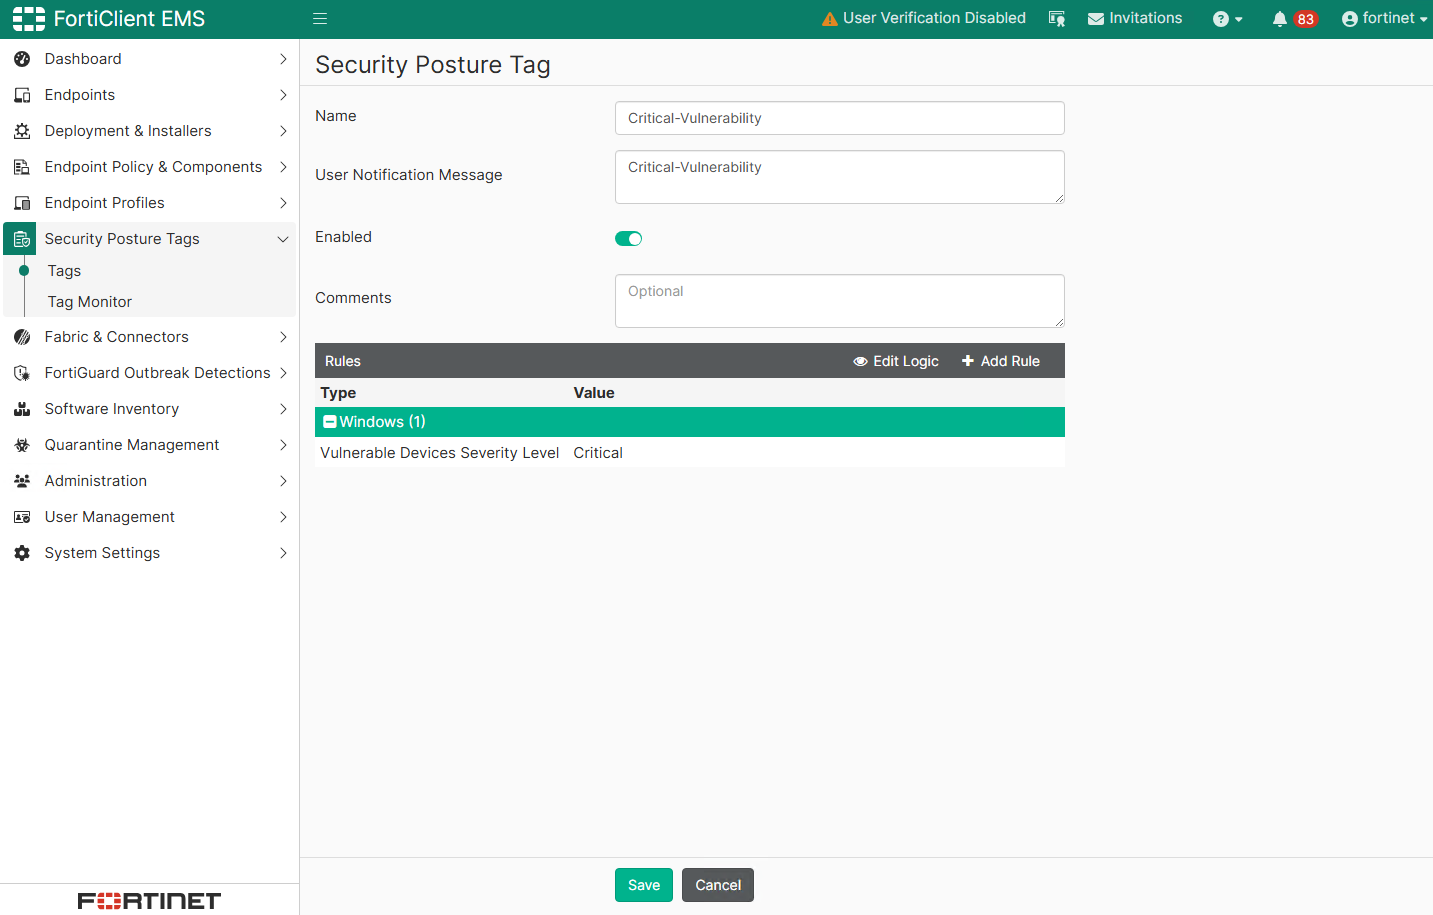The height and width of the screenshot is (915, 1433).
Task: Click inside the Comments field
Action: tap(839, 300)
